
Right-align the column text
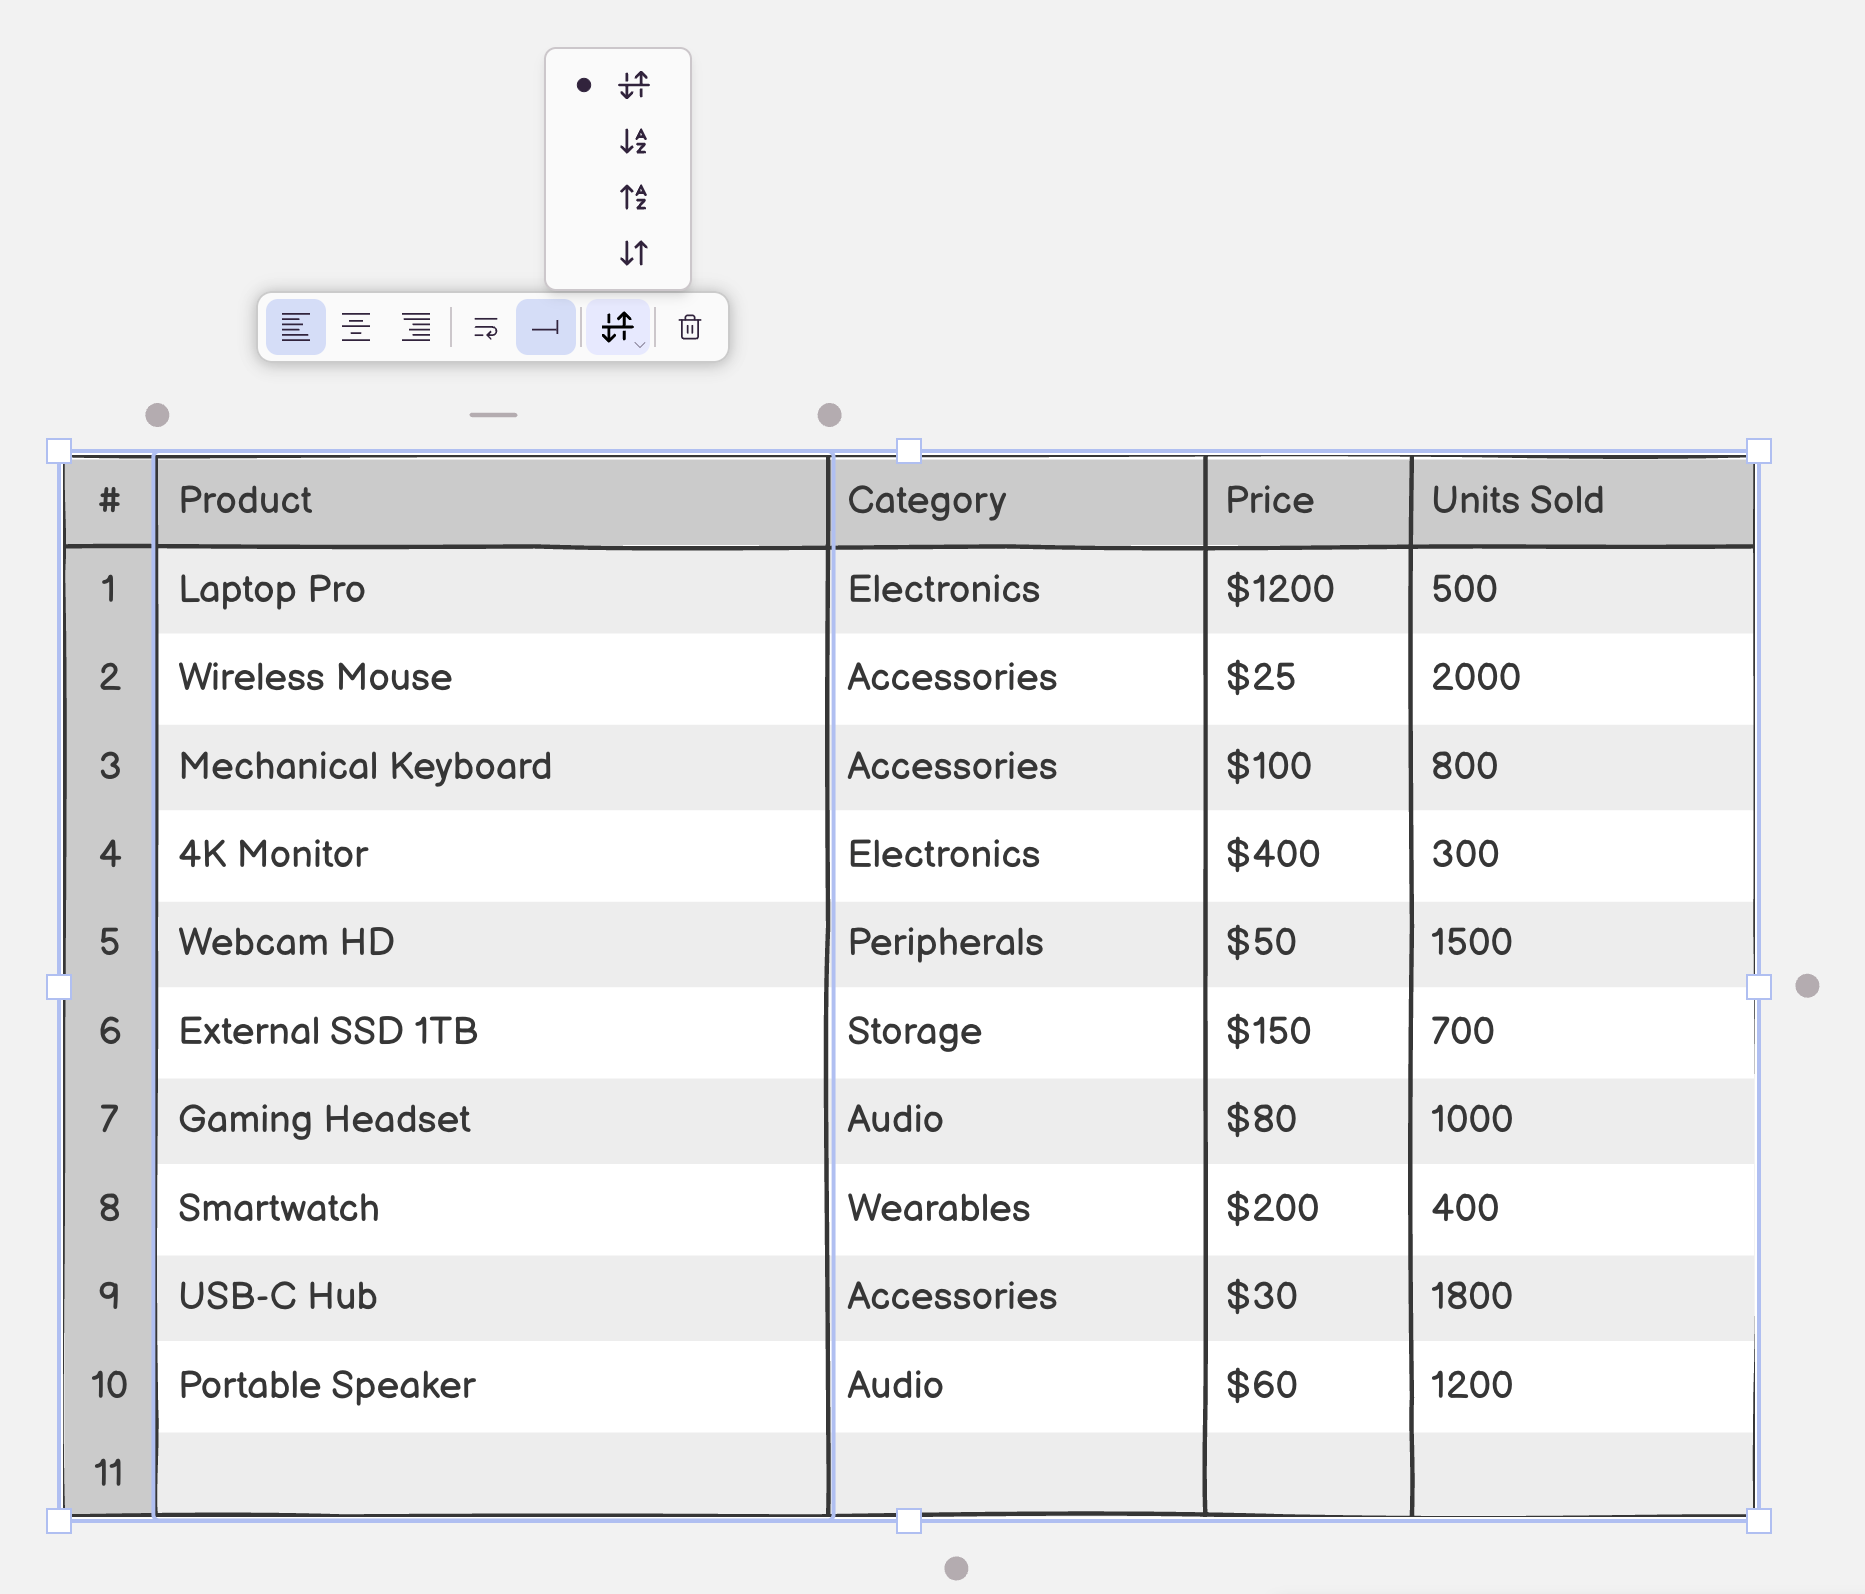pos(416,327)
